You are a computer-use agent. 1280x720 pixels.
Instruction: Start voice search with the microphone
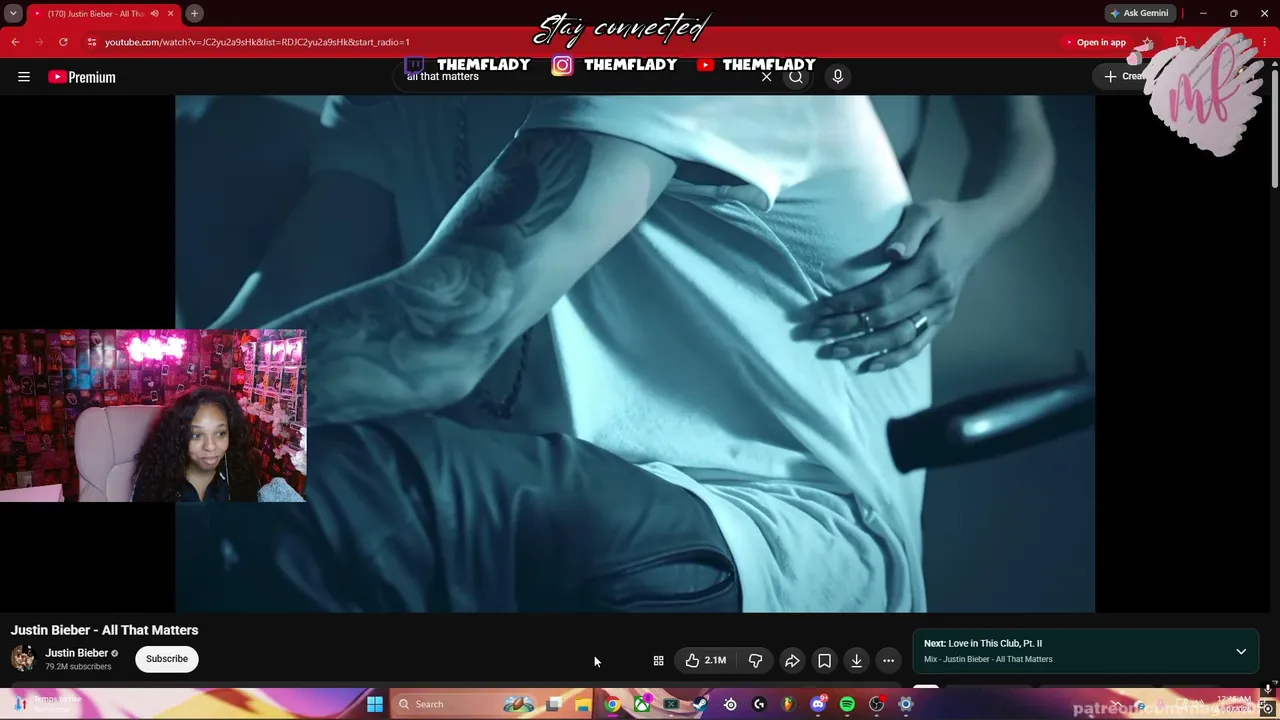click(x=838, y=77)
